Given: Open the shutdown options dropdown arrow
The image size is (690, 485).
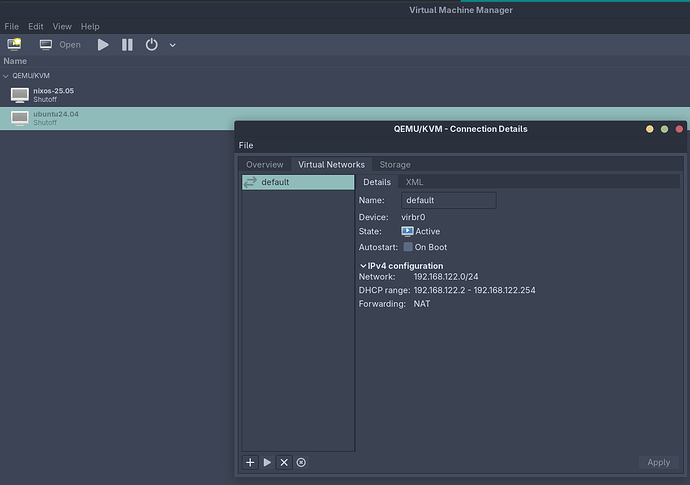Looking at the screenshot, I should pyautogui.click(x=173, y=45).
